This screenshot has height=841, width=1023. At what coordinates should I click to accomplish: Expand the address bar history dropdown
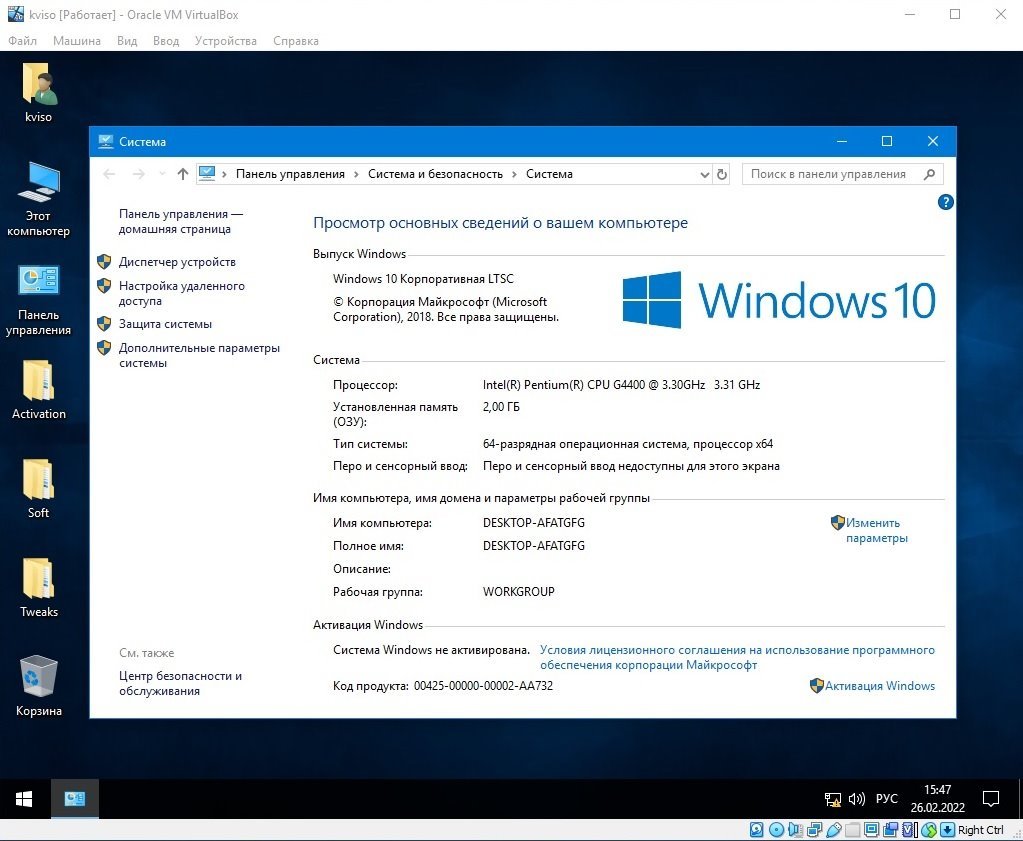coord(705,174)
